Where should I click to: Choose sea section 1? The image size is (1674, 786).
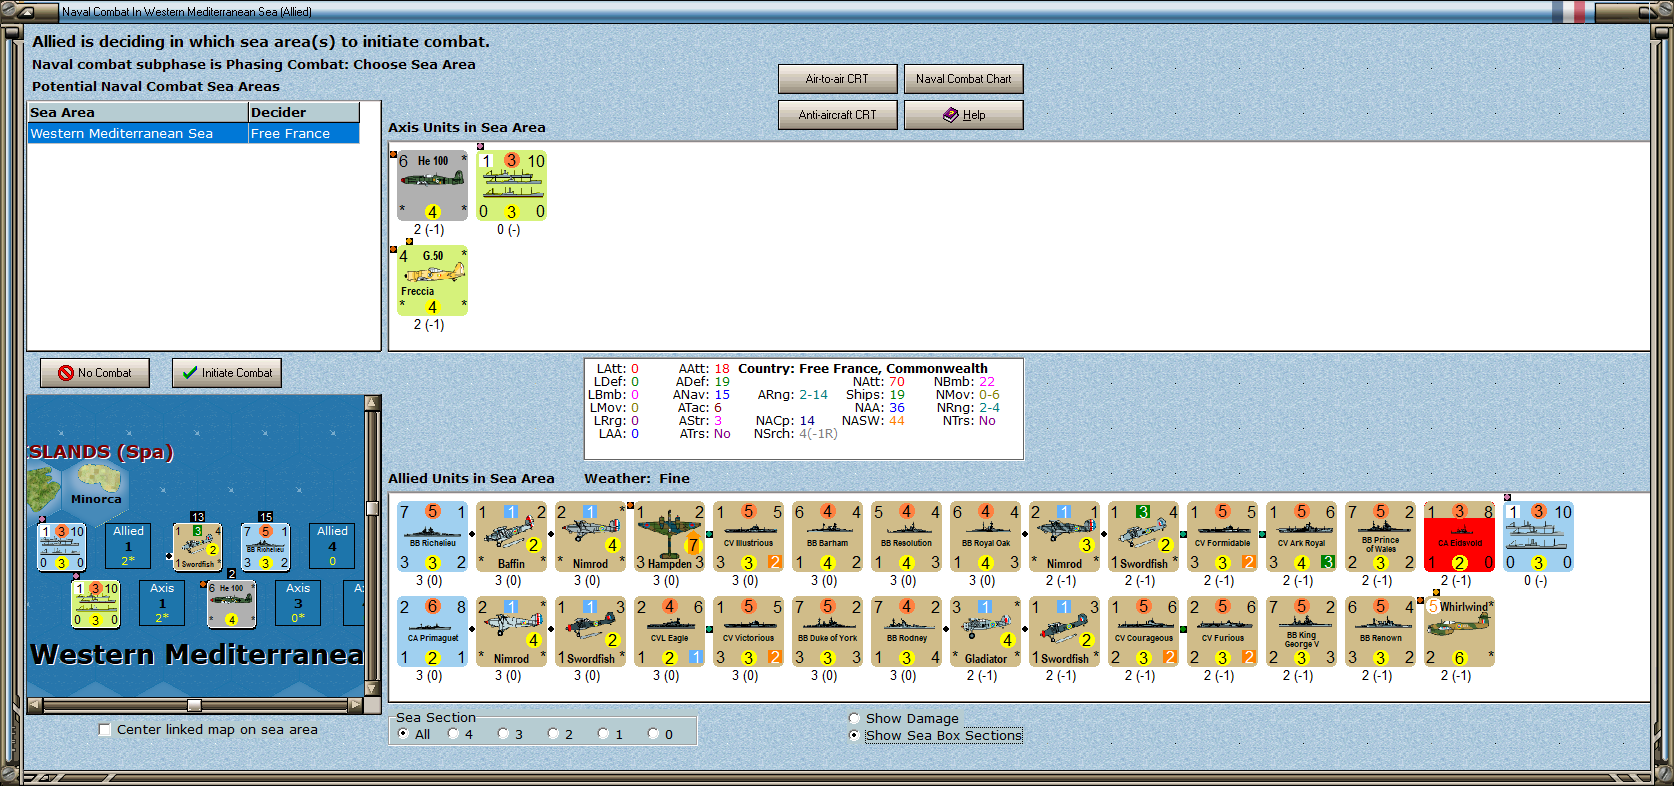tap(603, 734)
